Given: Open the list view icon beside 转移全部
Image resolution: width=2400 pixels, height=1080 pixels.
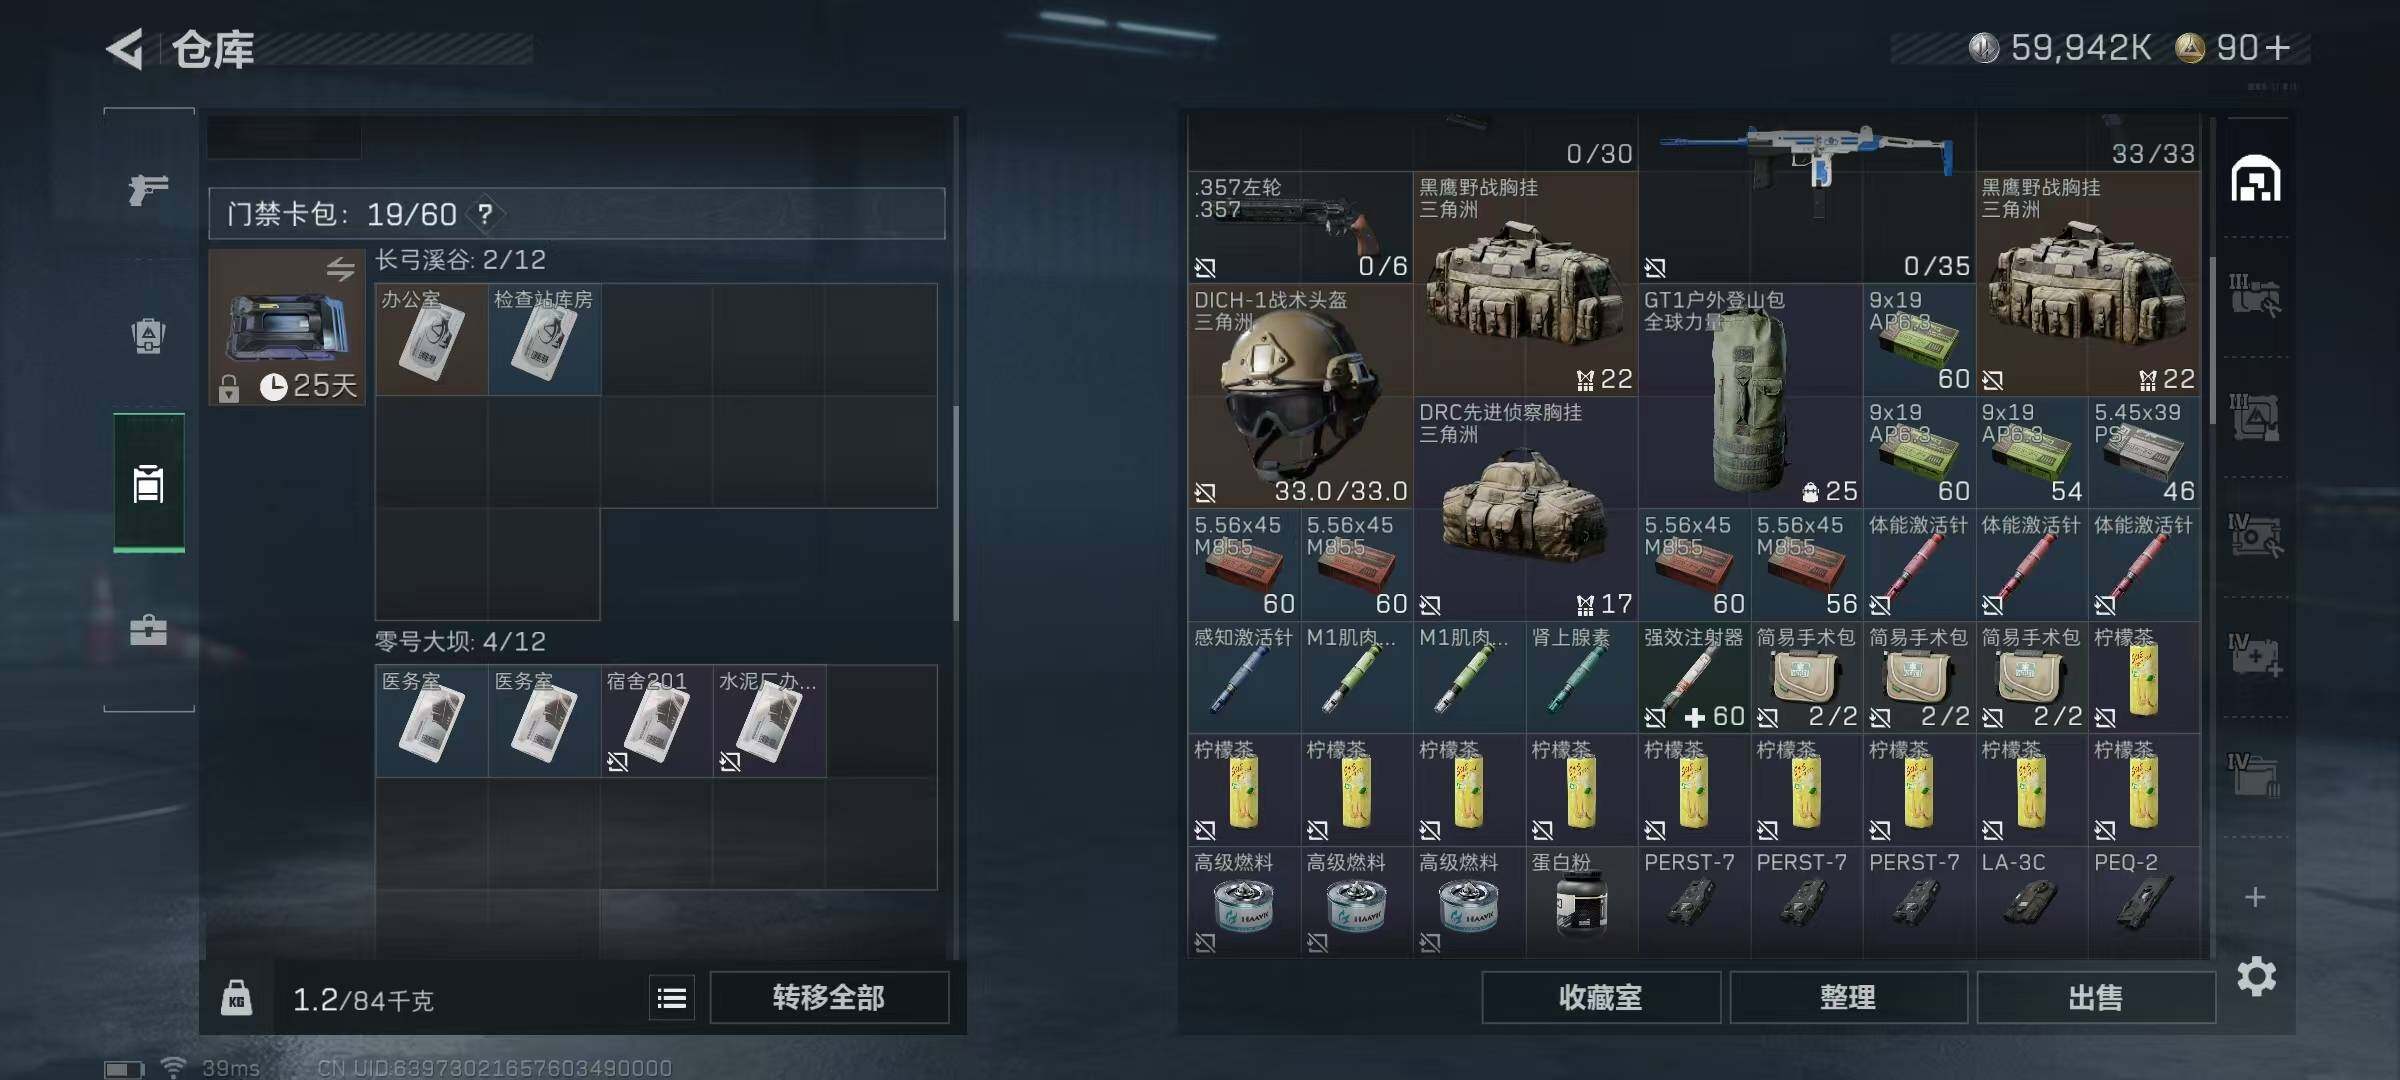Looking at the screenshot, I should point(672,997).
